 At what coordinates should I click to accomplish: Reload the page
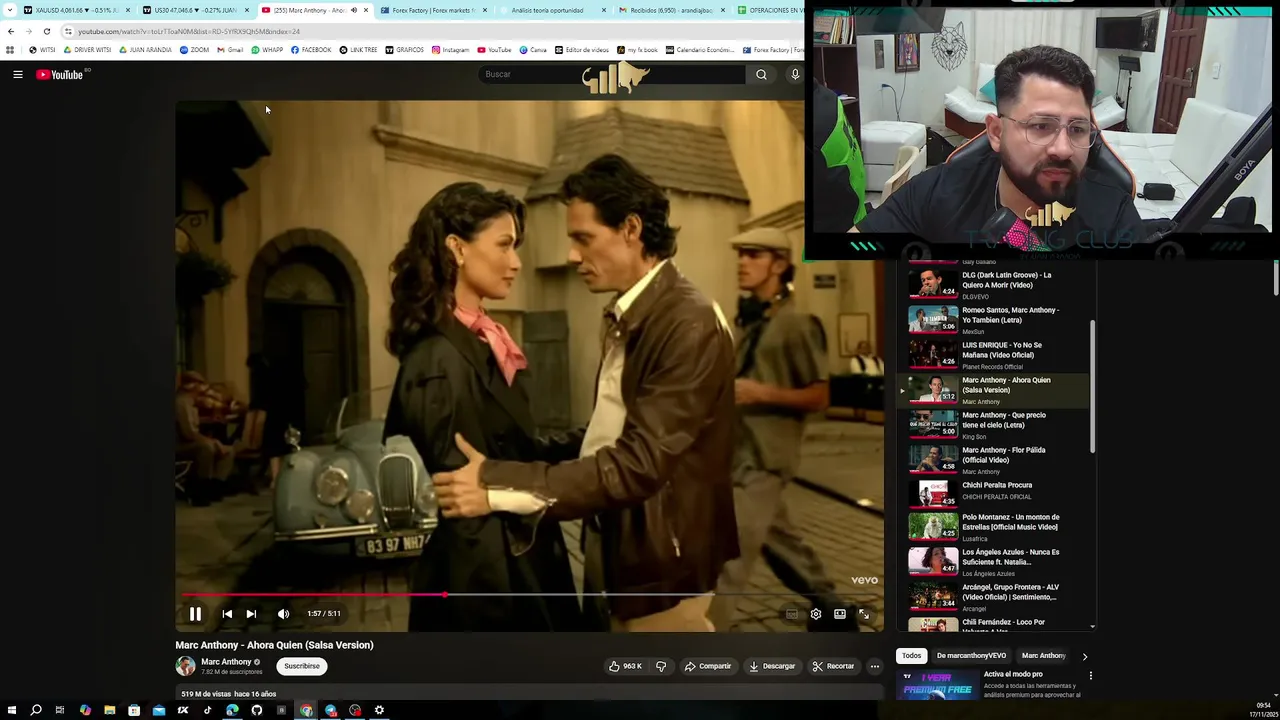coord(47,31)
